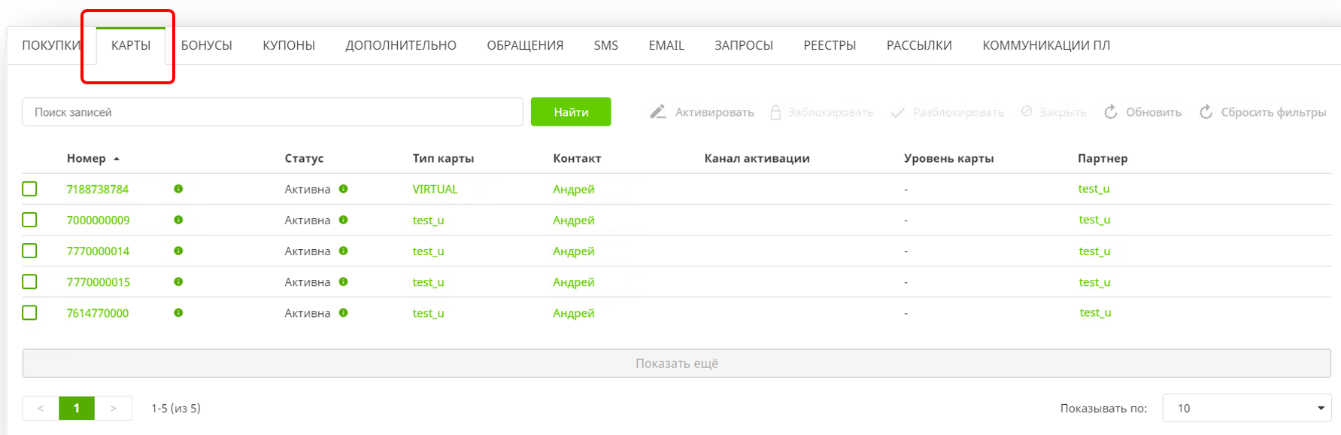Click the info icon next to card 7770000014

(178, 251)
